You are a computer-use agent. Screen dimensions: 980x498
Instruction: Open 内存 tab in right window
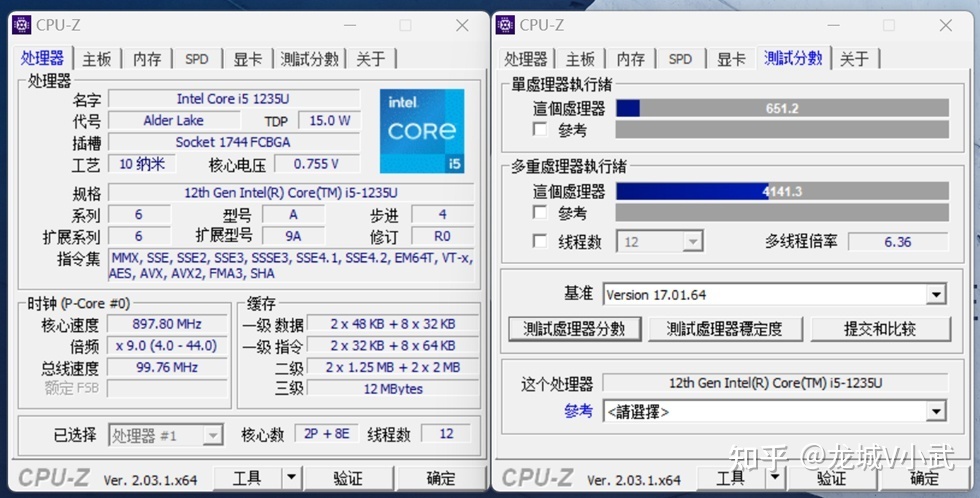[x=631, y=59]
